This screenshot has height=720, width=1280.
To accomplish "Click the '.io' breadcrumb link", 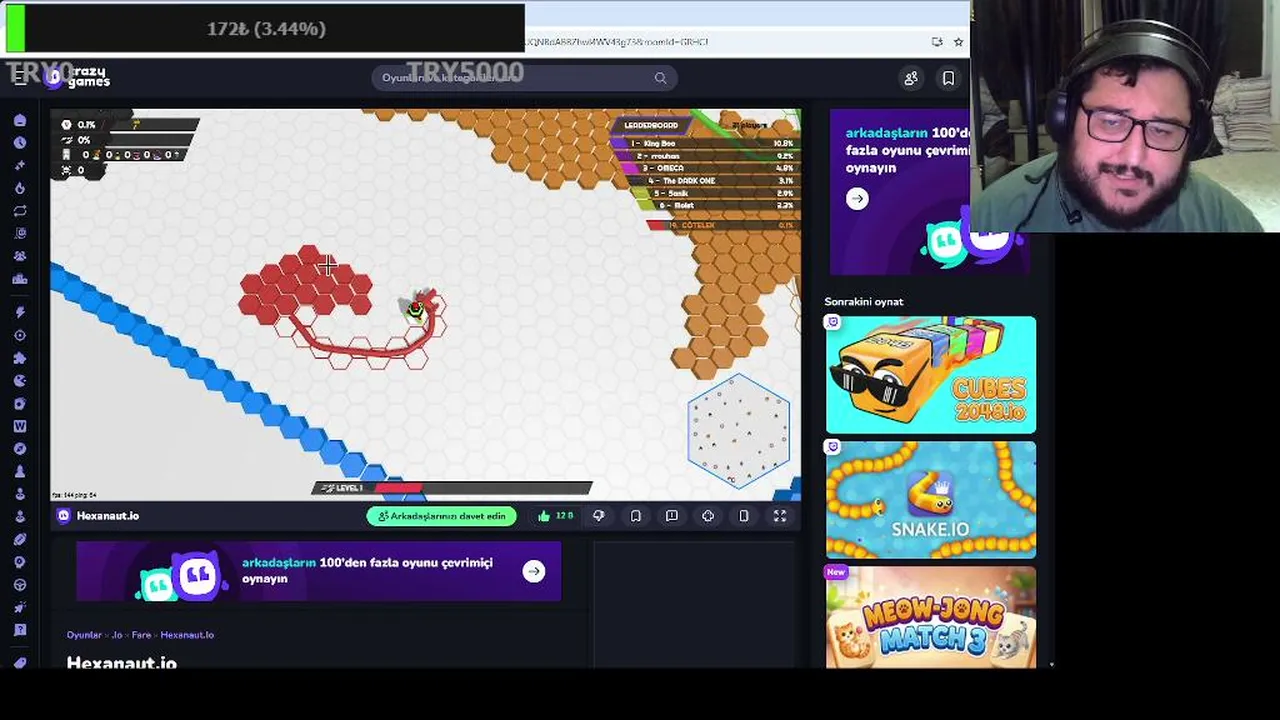I will tap(116, 635).
